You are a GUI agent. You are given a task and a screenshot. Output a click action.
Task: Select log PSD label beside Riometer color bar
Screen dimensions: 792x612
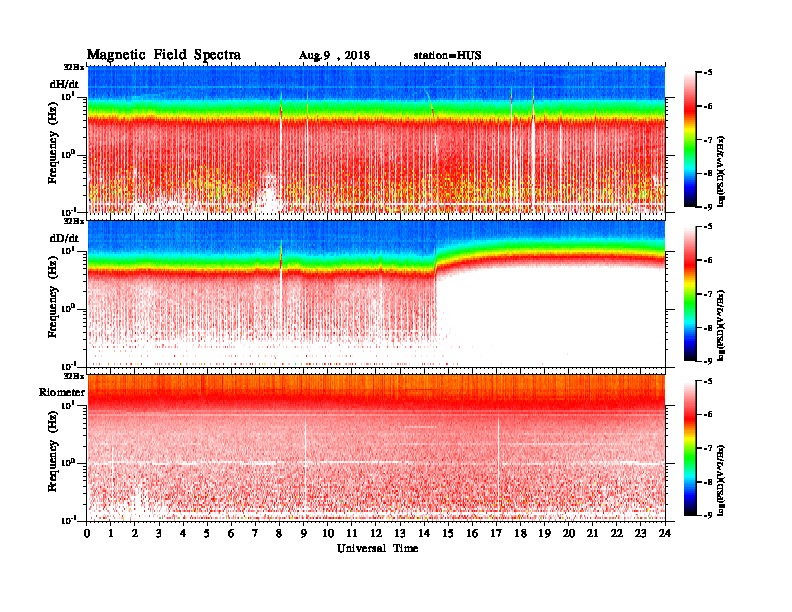click(721, 481)
